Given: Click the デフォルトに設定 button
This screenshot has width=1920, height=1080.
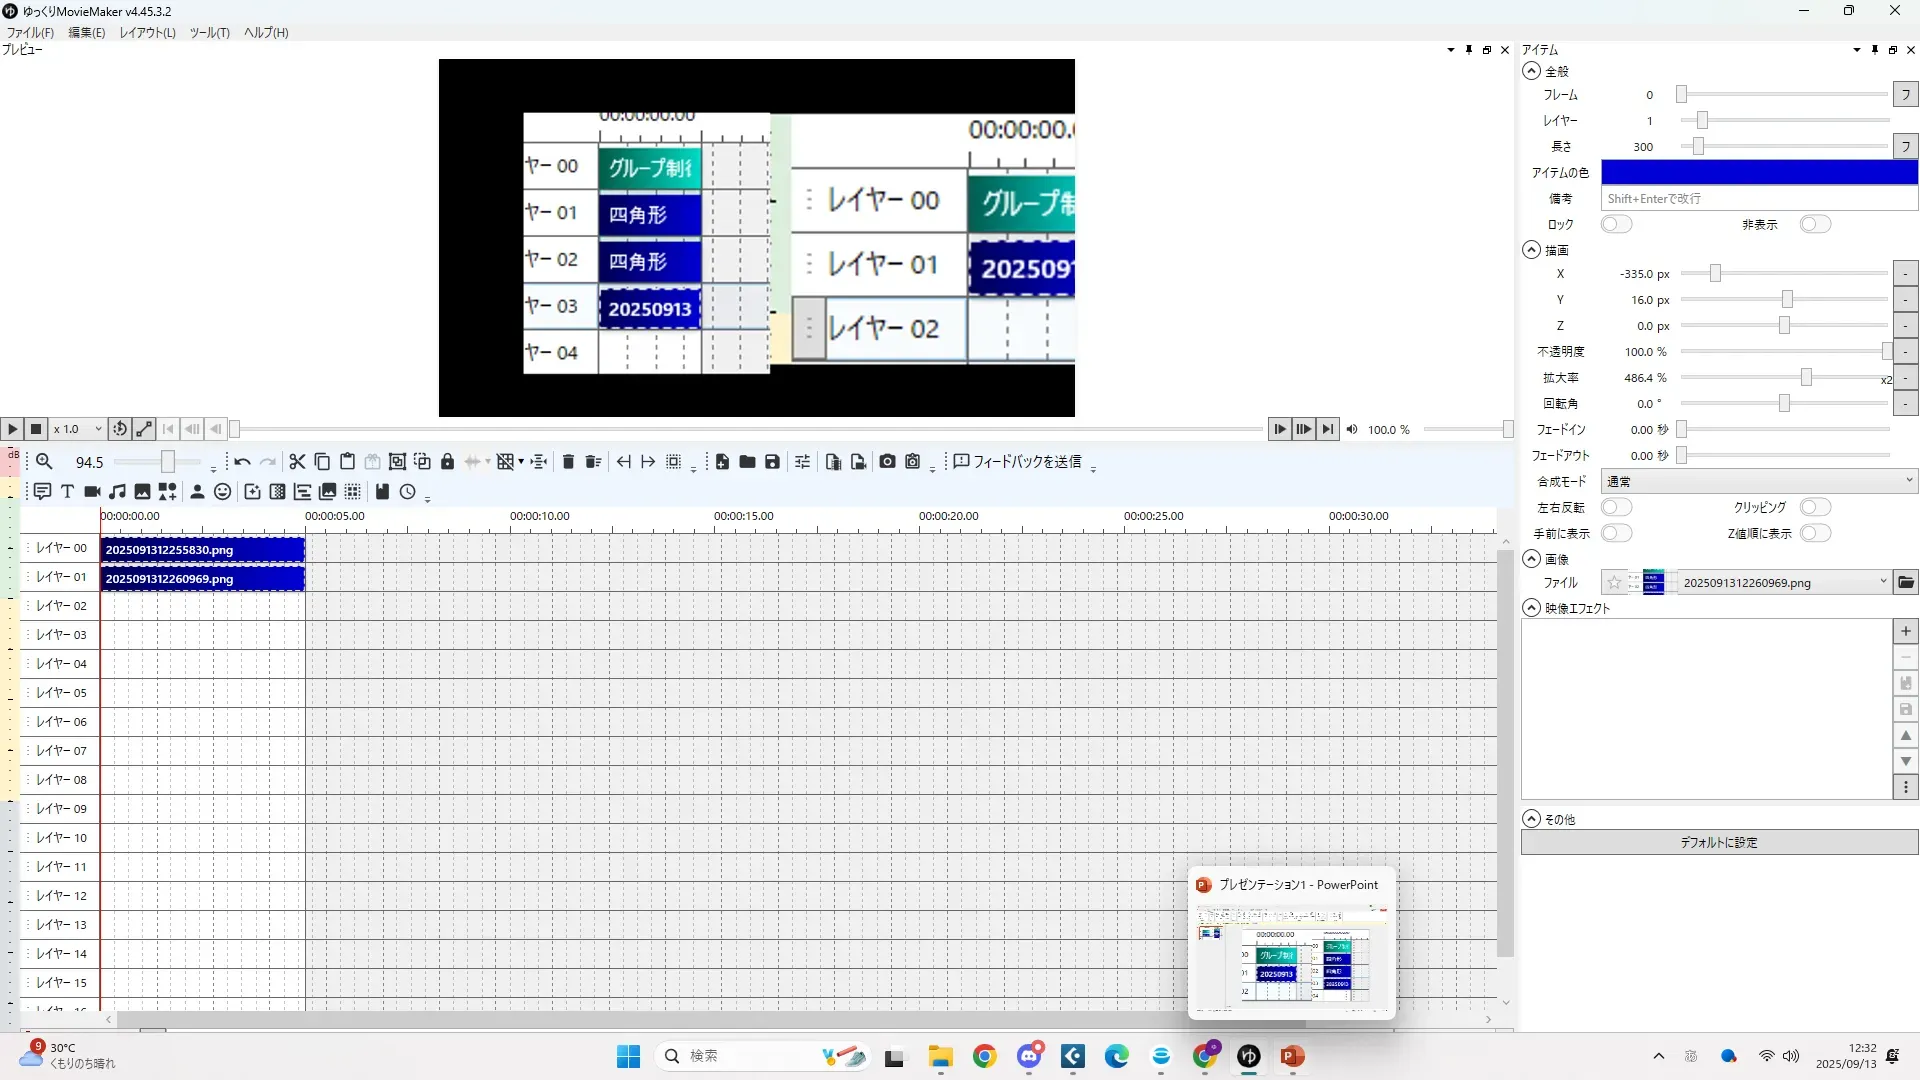Looking at the screenshot, I should pos(1718,843).
